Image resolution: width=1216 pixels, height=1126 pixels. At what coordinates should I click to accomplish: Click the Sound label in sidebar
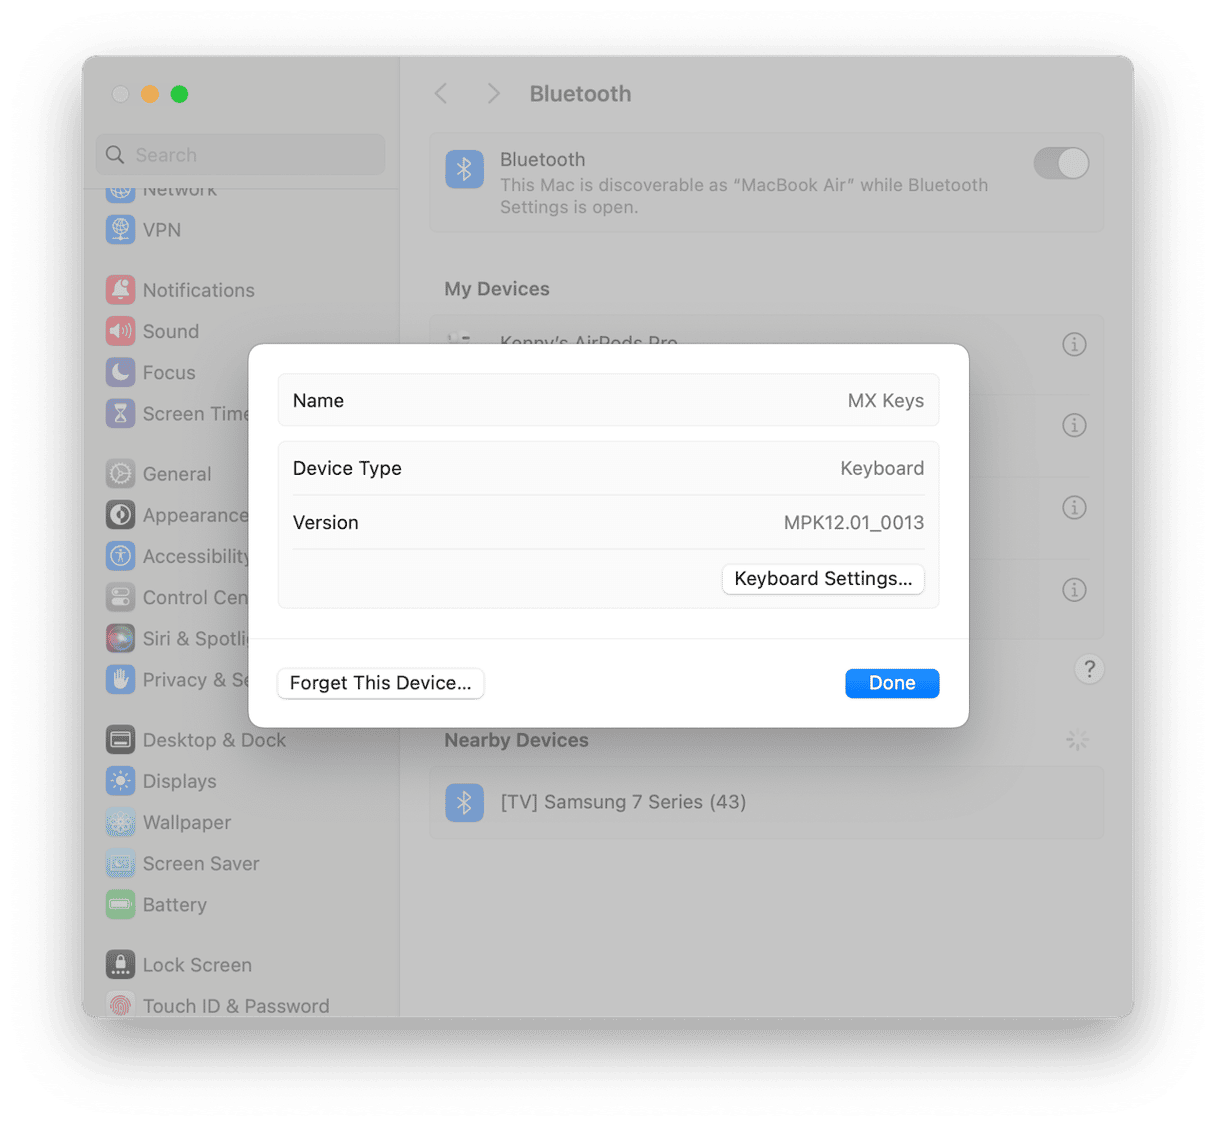coord(171,331)
